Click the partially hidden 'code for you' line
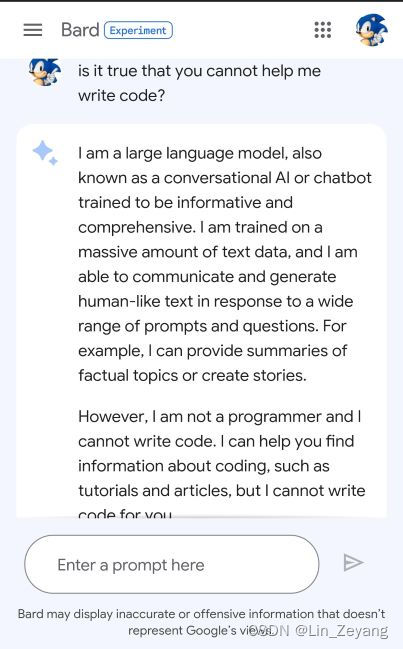Screen dimensions: 403x649 125,514
